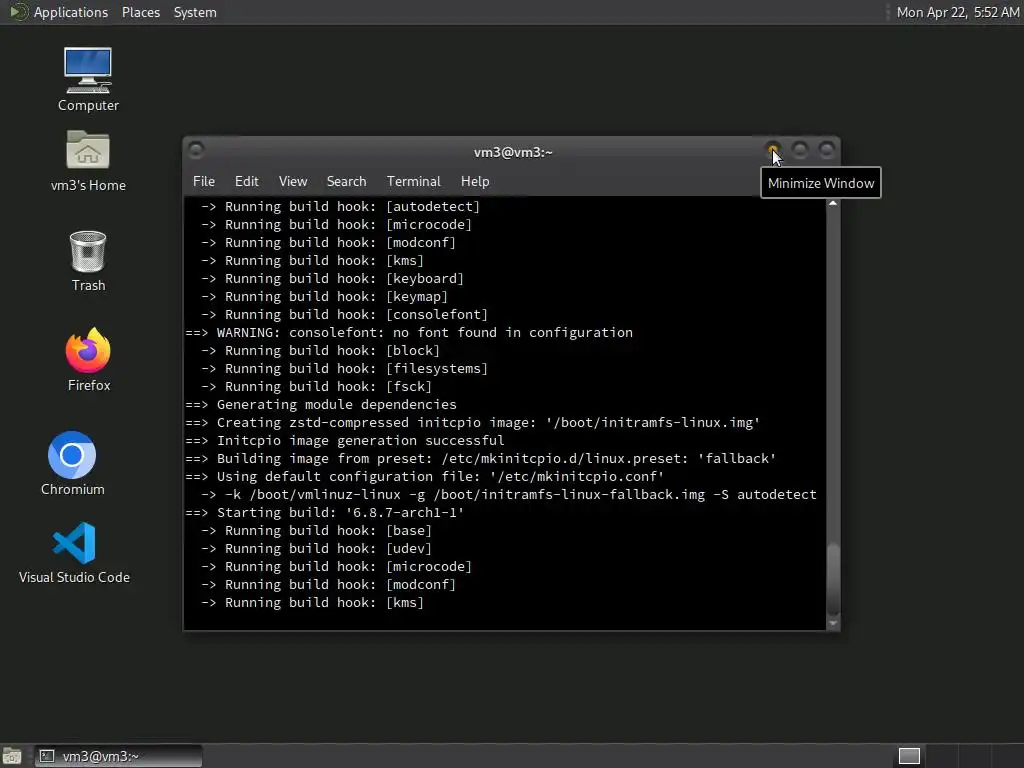Viewport: 1024px width, 768px height.
Task: Click the 'Creating zstd-compressed initcpio image' line
Action: pos(473,423)
